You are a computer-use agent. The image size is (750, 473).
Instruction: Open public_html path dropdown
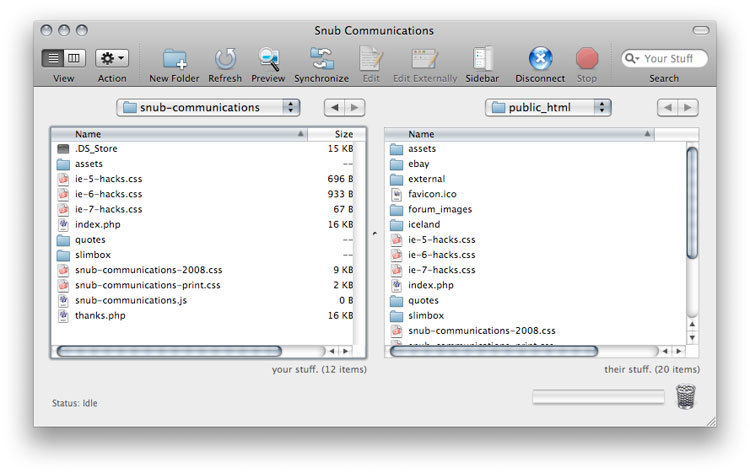click(548, 108)
